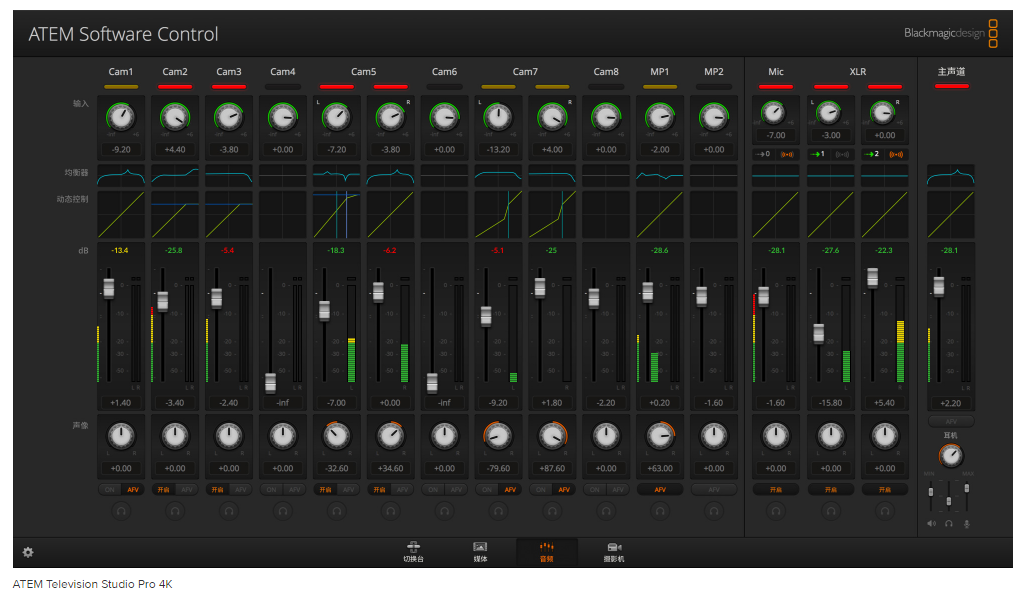Open the settings gear icon
The height and width of the screenshot is (594, 1023).
(x=28, y=552)
